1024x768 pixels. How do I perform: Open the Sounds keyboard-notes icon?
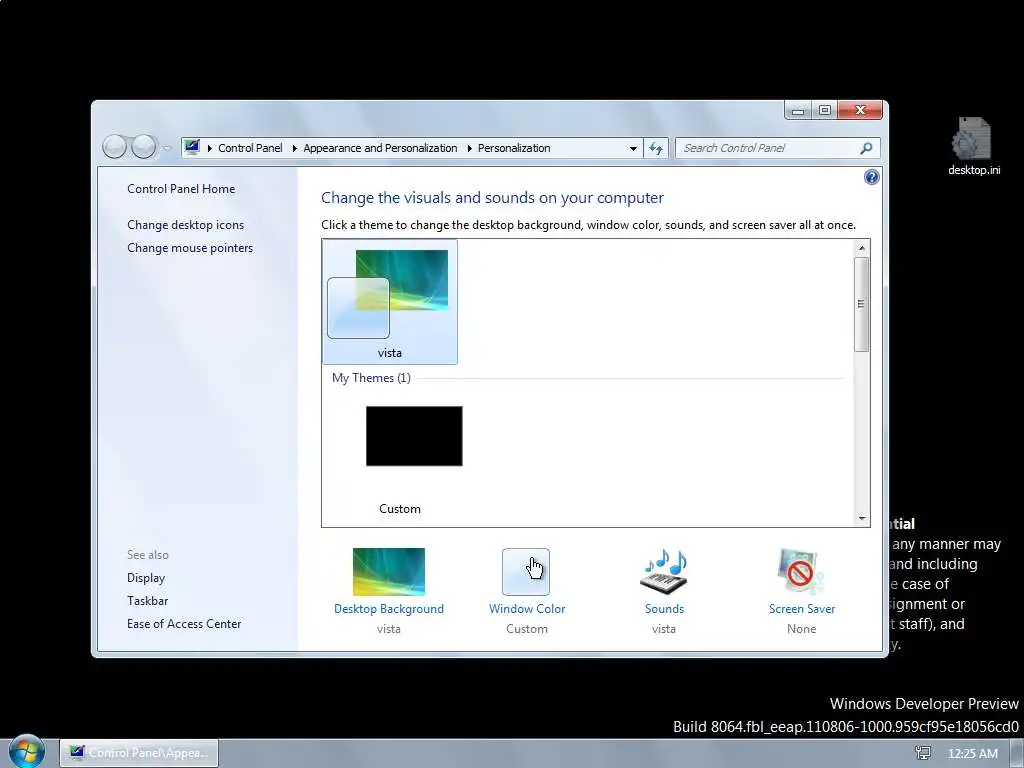click(x=664, y=571)
